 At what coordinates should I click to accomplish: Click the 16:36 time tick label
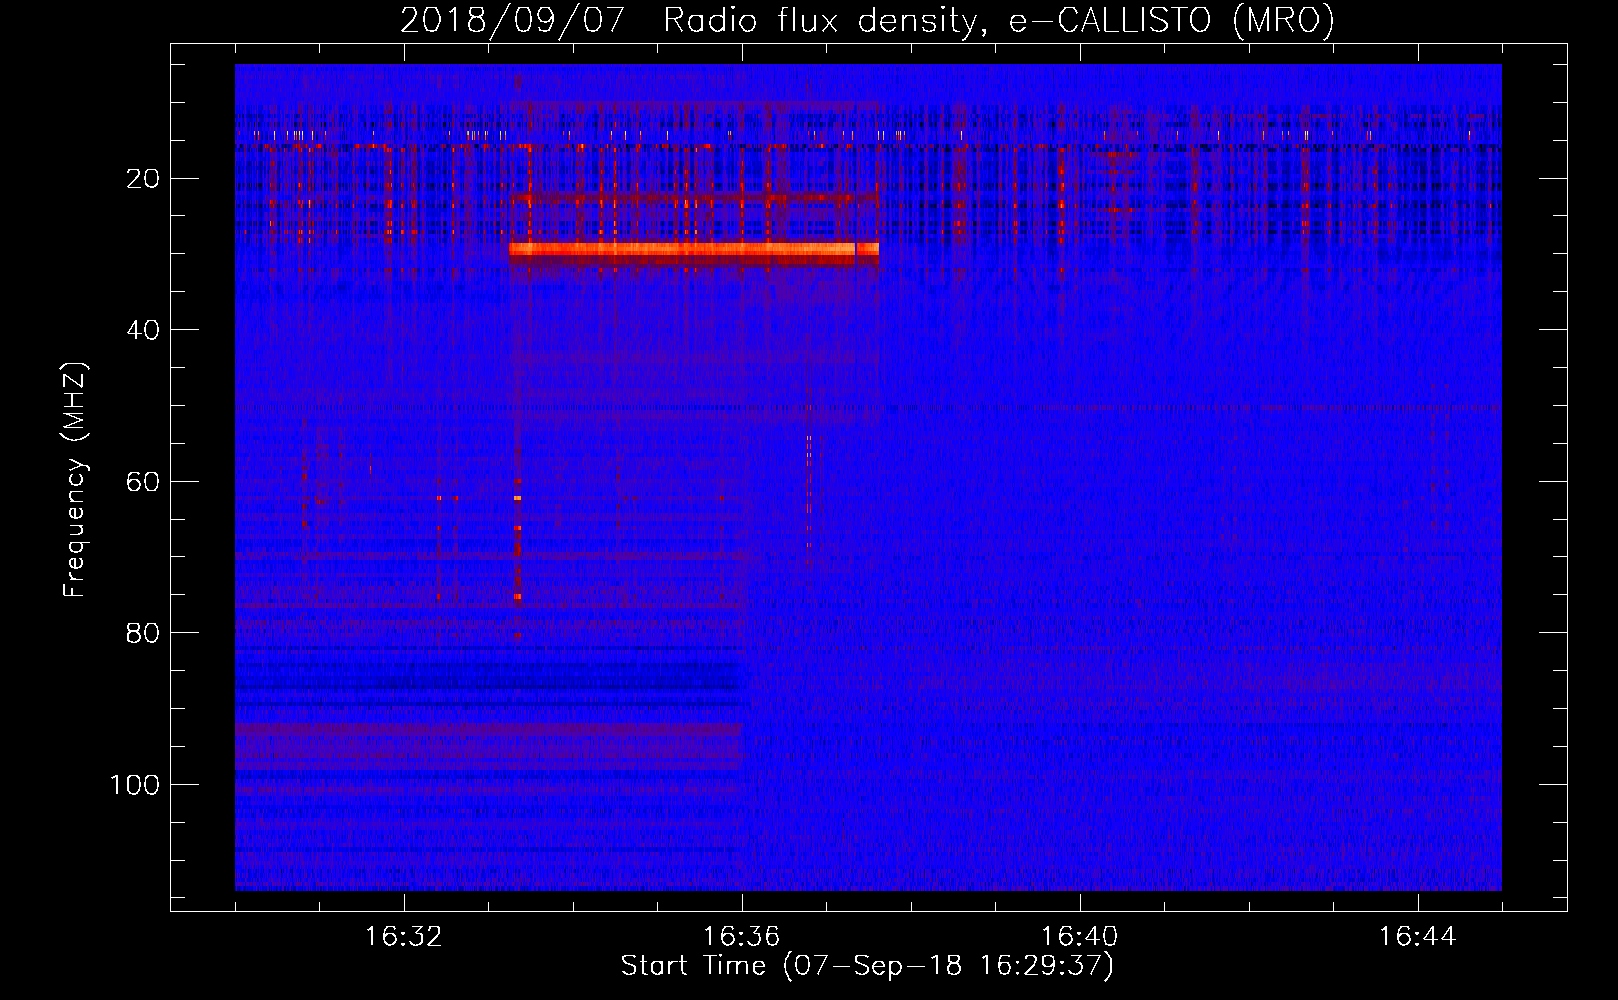[742, 937]
